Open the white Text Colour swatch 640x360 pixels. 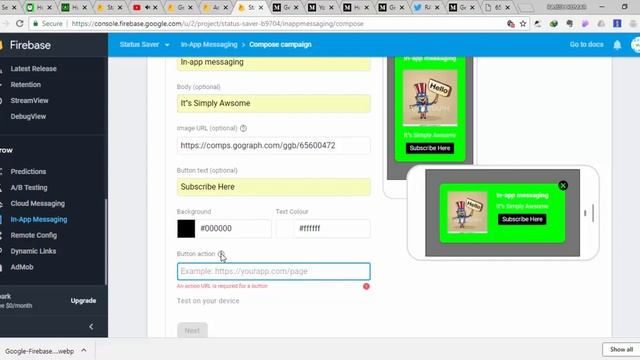coord(285,229)
